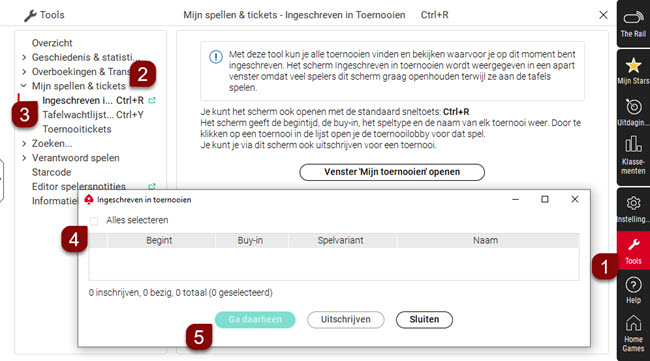This screenshot has height=361, width=650.
Task: Open Home Games house icon
Action: (633, 324)
